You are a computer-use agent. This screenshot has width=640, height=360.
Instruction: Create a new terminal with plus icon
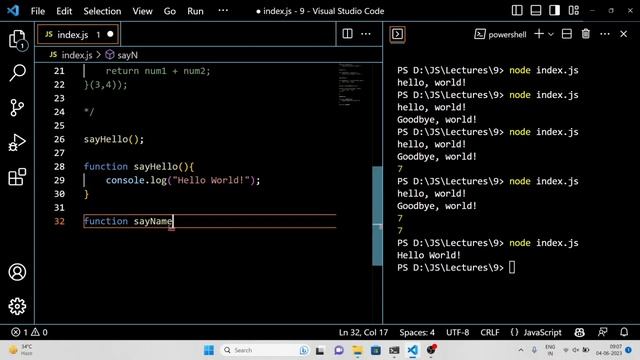(x=539, y=34)
